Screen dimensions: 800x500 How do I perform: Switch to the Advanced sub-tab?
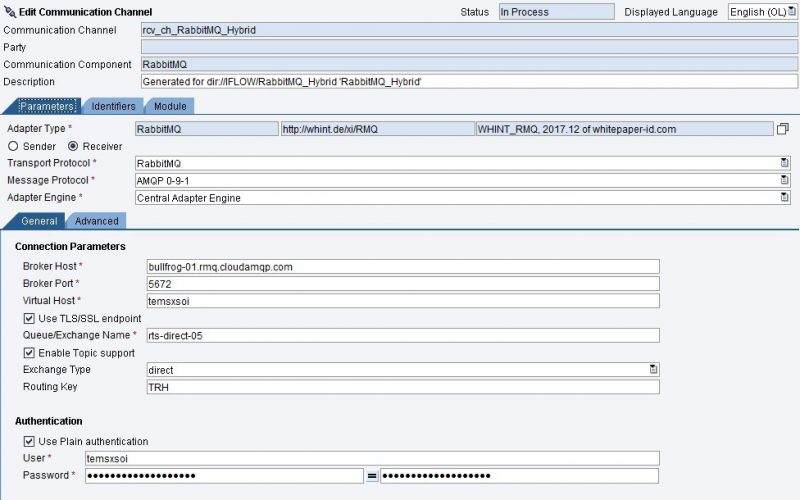point(96,221)
